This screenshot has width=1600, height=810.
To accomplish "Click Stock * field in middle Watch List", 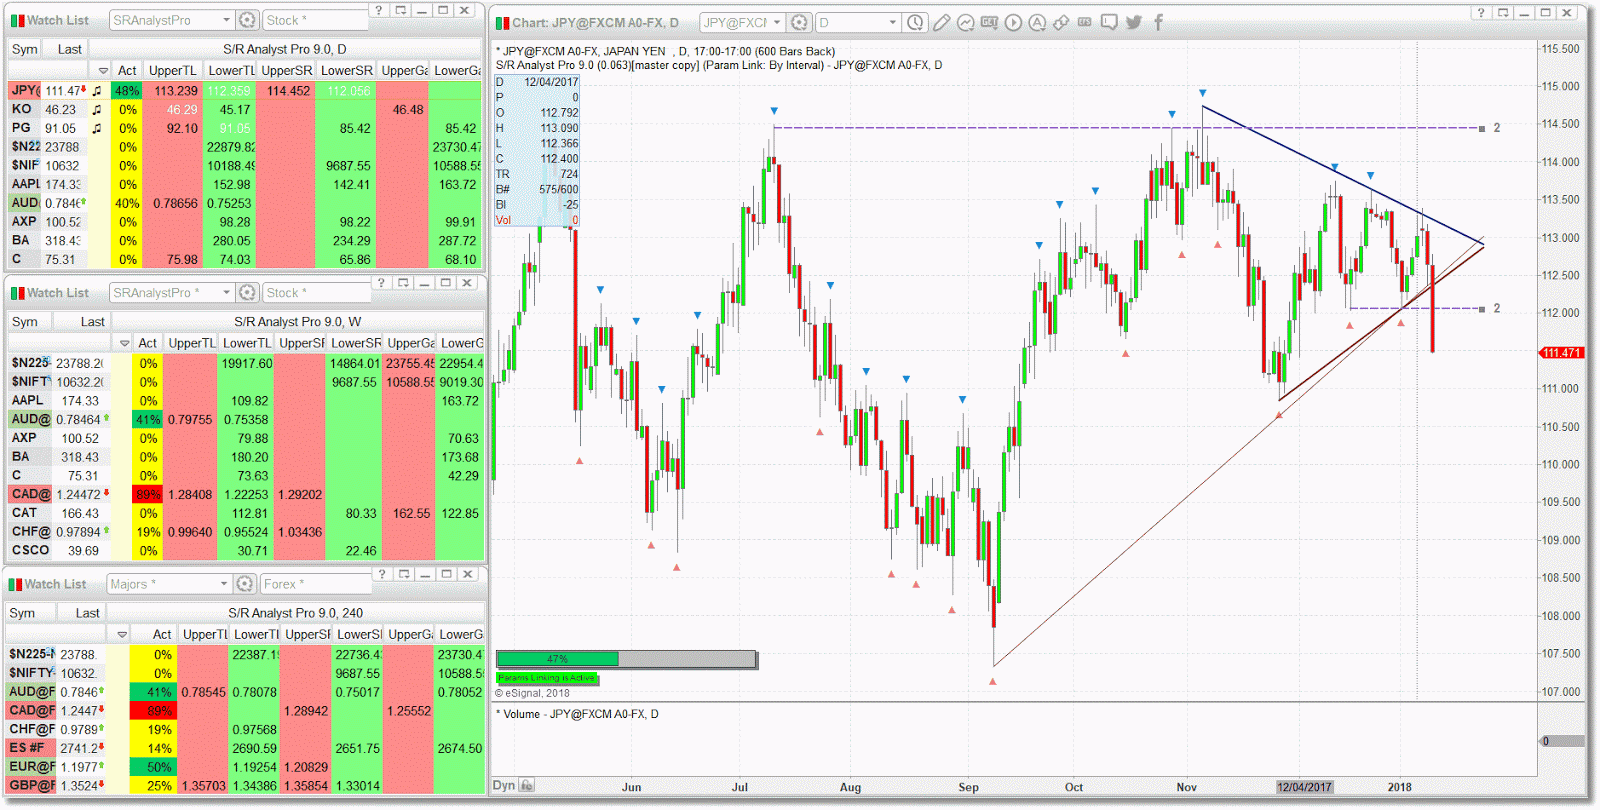I will click(315, 293).
